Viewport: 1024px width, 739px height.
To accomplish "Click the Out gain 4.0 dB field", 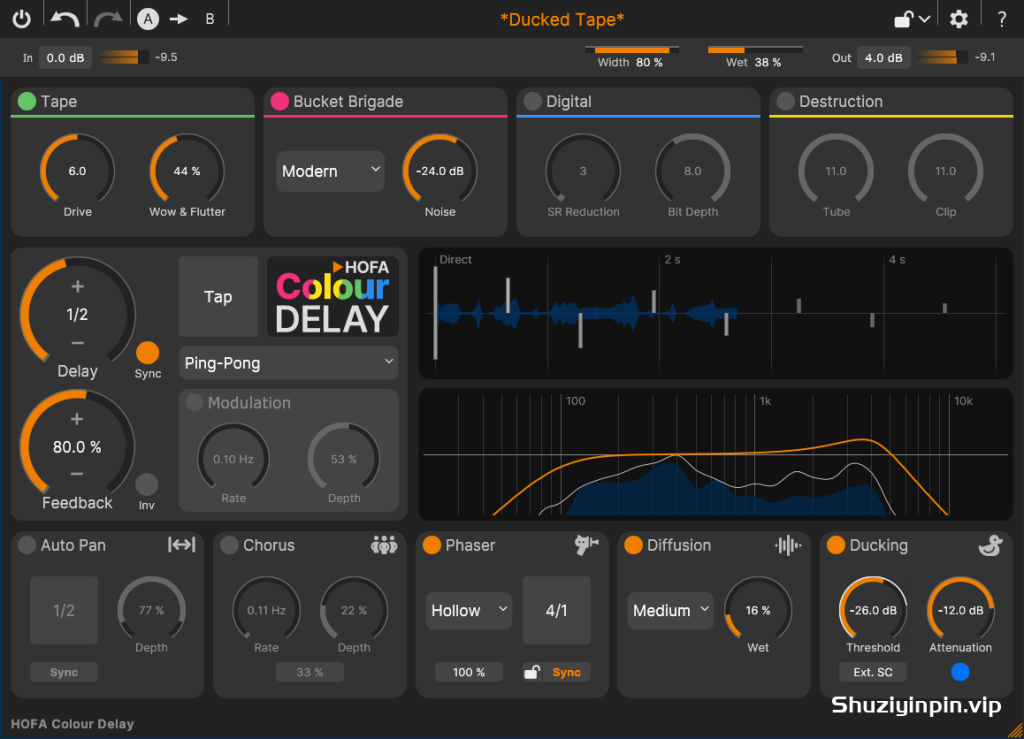I will (x=884, y=57).
